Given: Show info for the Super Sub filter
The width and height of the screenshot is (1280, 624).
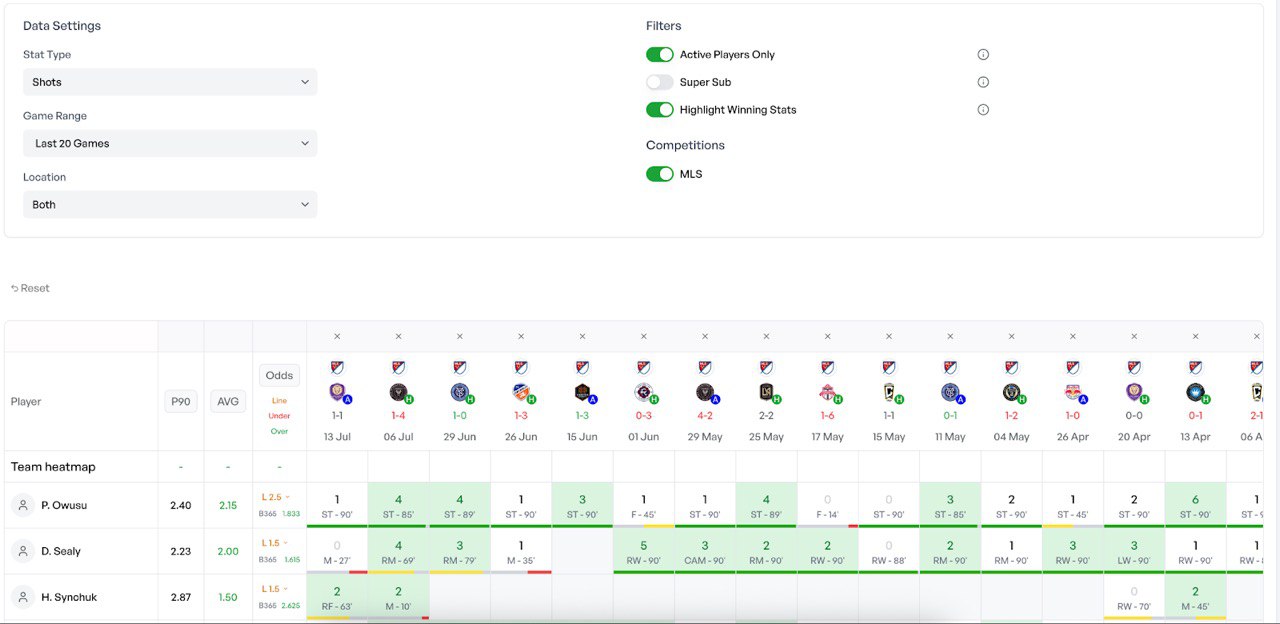Looking at the screenshot, I should pyautogui.click(x=983, y=82).
